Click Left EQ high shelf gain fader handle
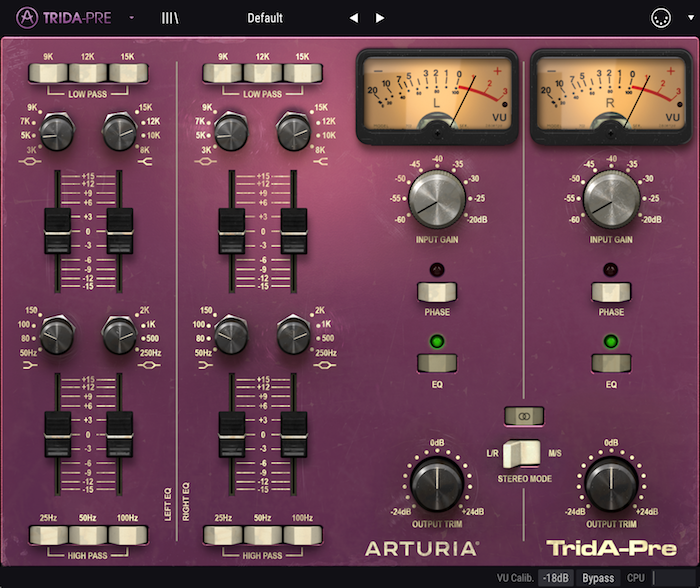The width and height of the screenshot is (700, 588). pyautogui.click(x=120, y=231)
